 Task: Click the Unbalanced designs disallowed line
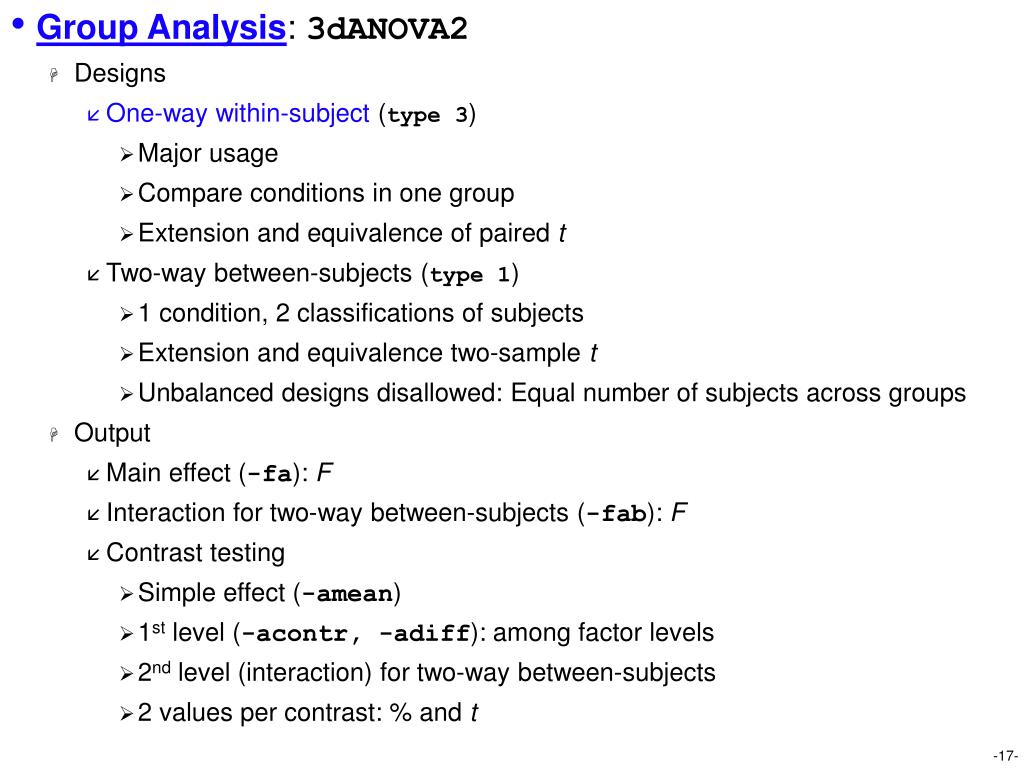(552, 393)
